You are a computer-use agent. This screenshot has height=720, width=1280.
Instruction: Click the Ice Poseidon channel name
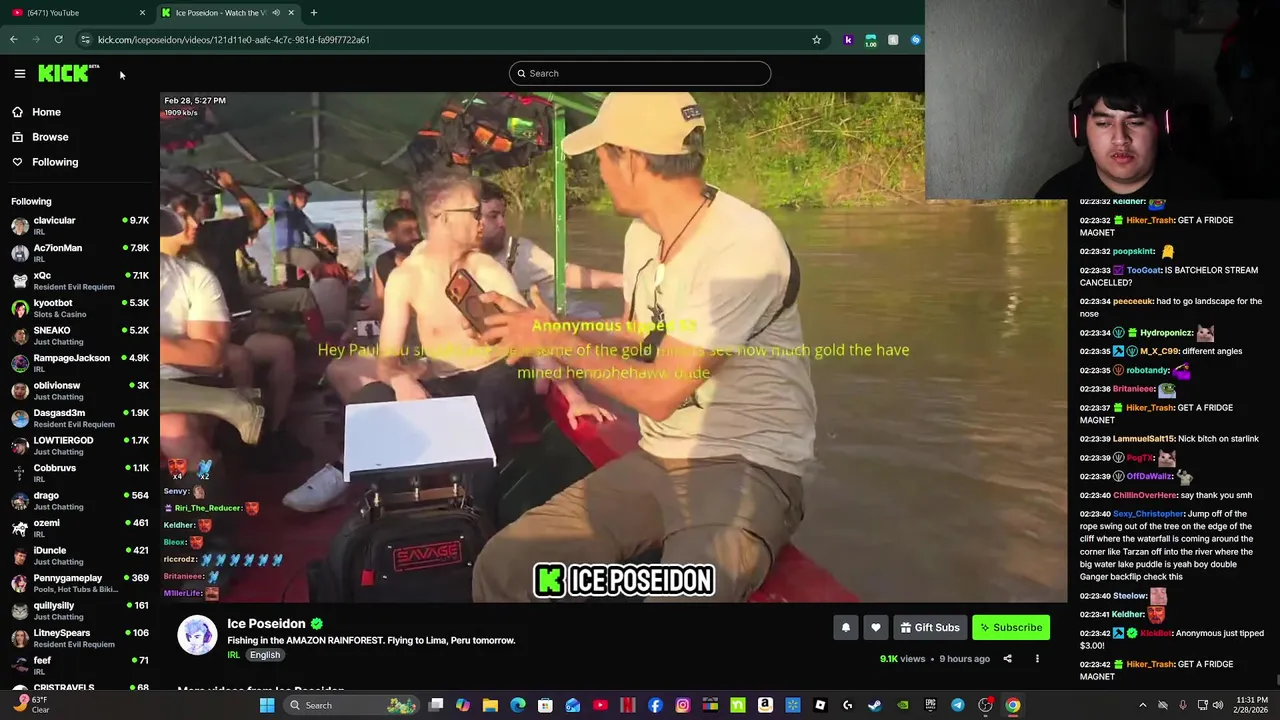(x=266, y=624)
